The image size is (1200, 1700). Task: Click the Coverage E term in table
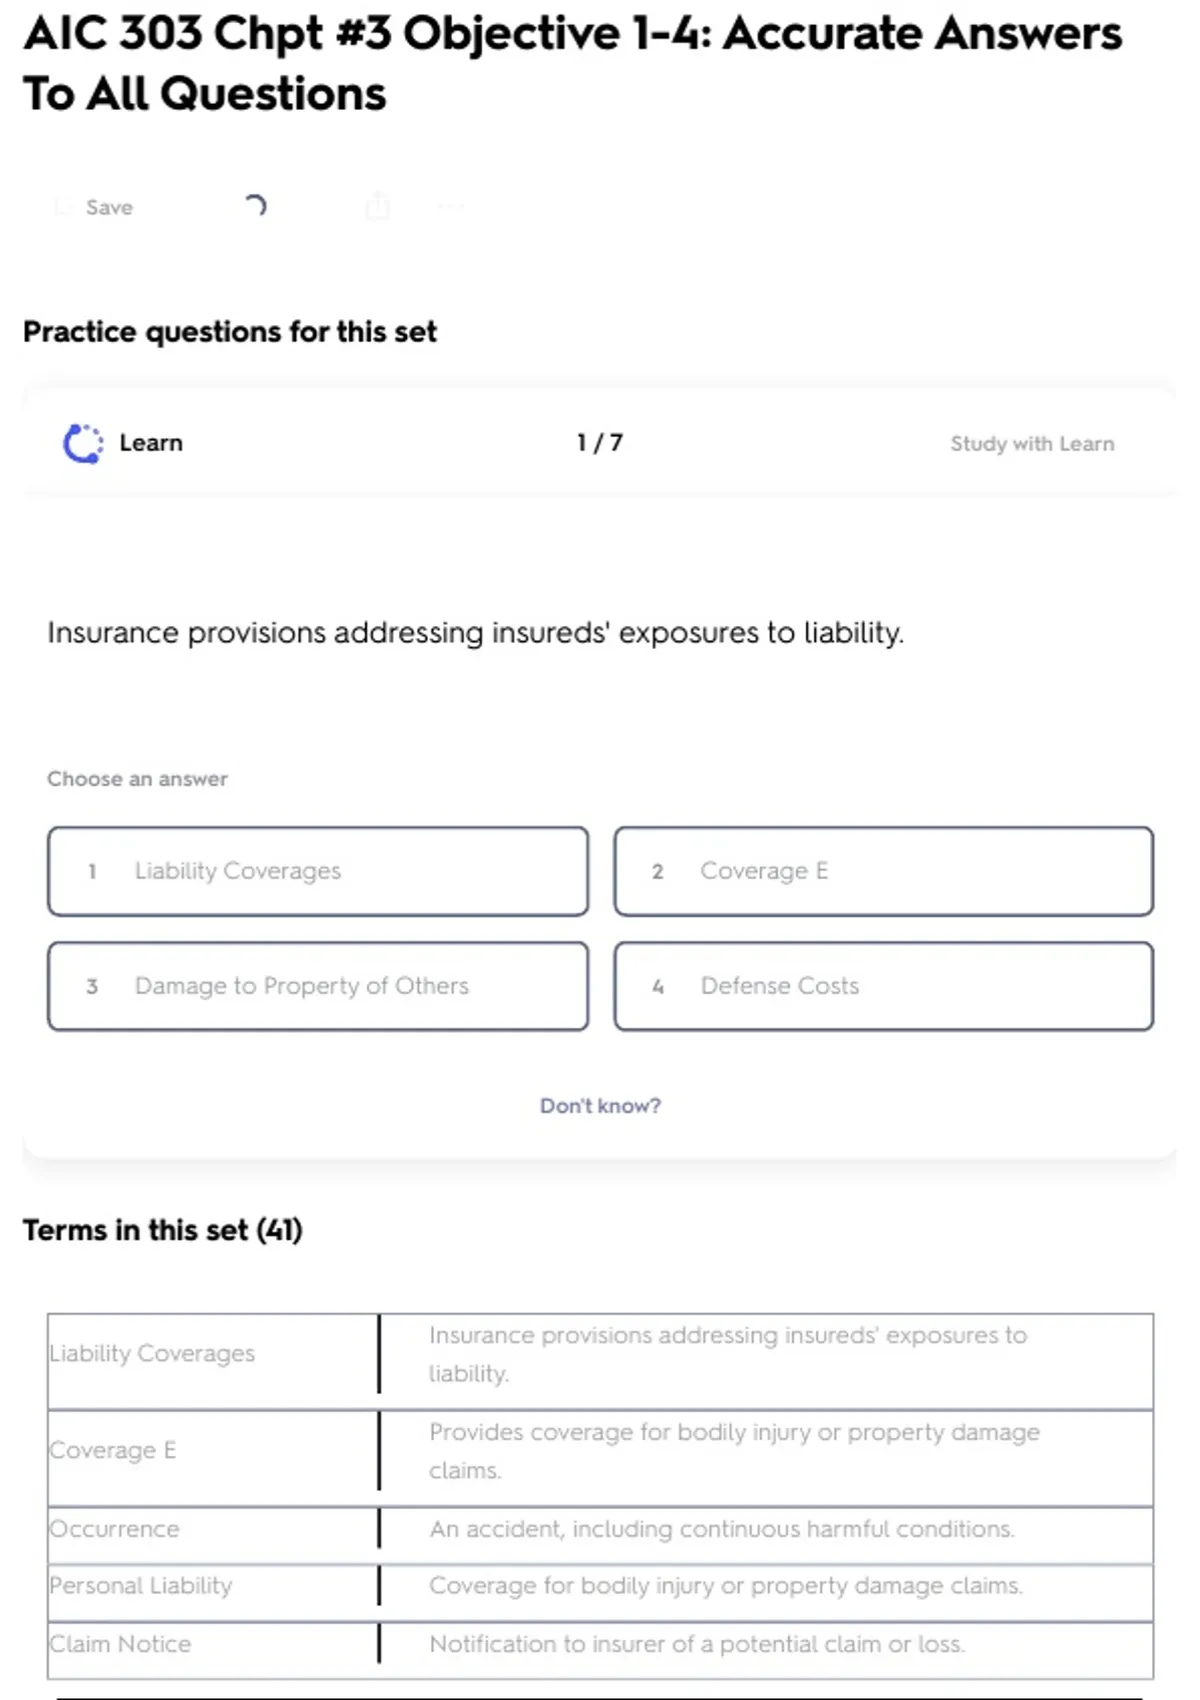coord(113,1450)
